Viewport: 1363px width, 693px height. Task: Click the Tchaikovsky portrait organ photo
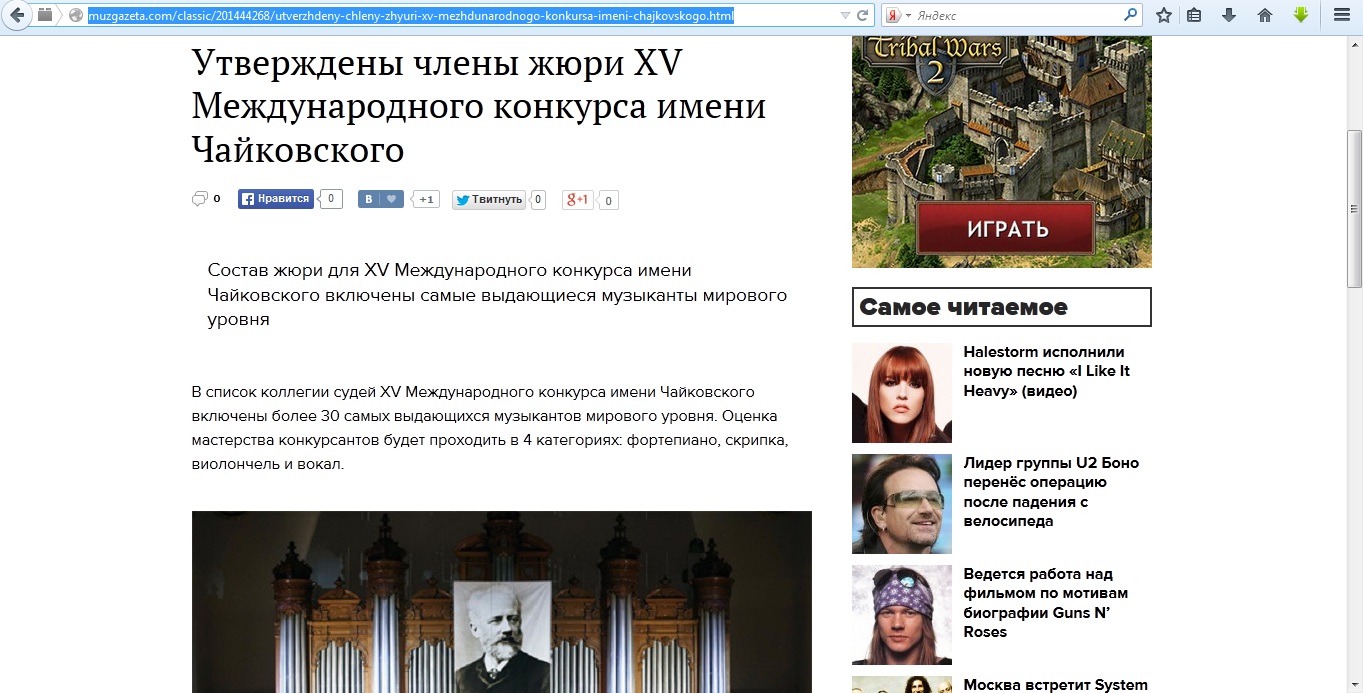click(502, 602)
